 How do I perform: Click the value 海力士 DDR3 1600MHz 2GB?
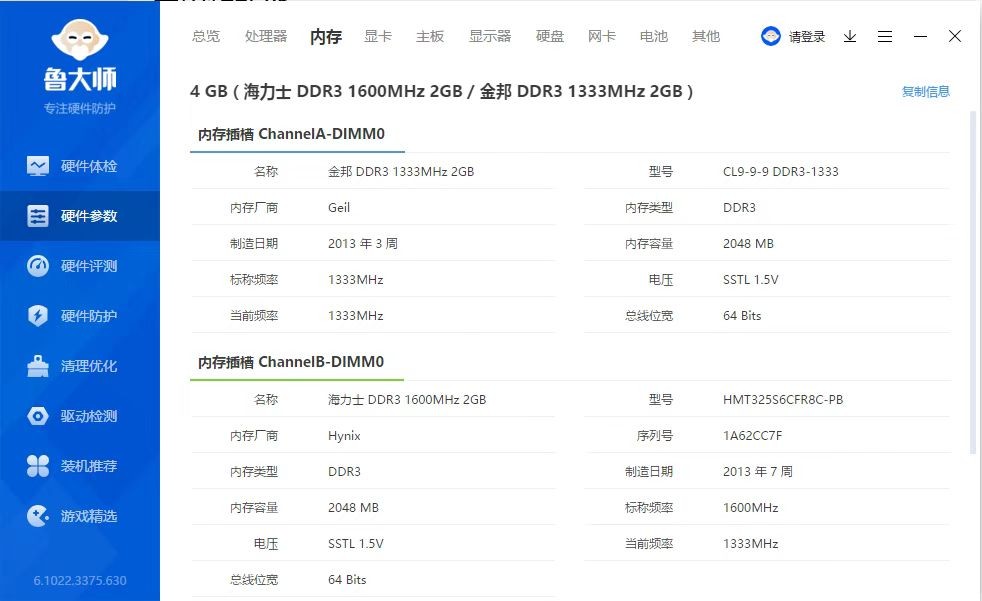407,399
